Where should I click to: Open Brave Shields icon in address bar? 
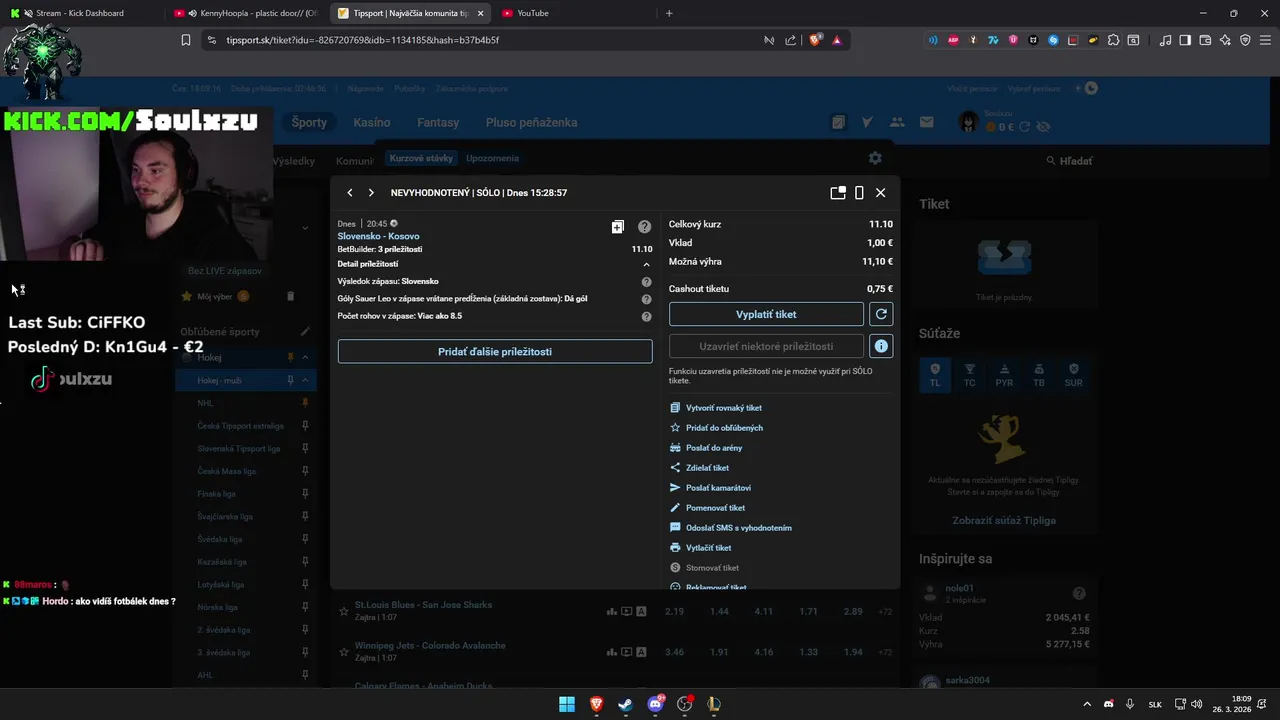click(816, 40)
